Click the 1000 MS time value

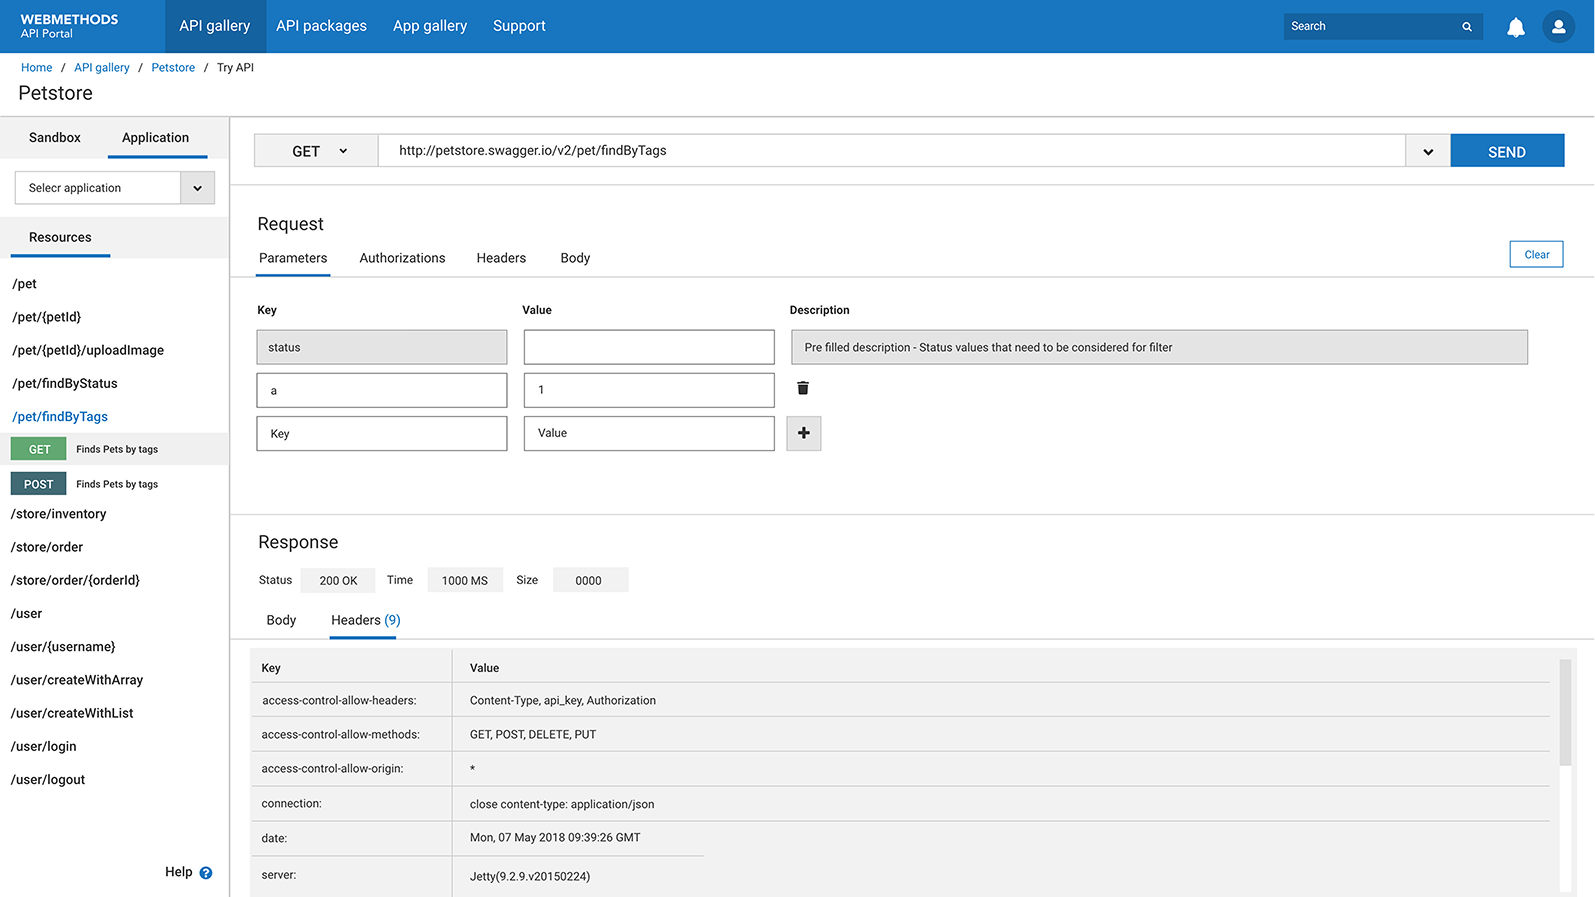pos(465,580)
